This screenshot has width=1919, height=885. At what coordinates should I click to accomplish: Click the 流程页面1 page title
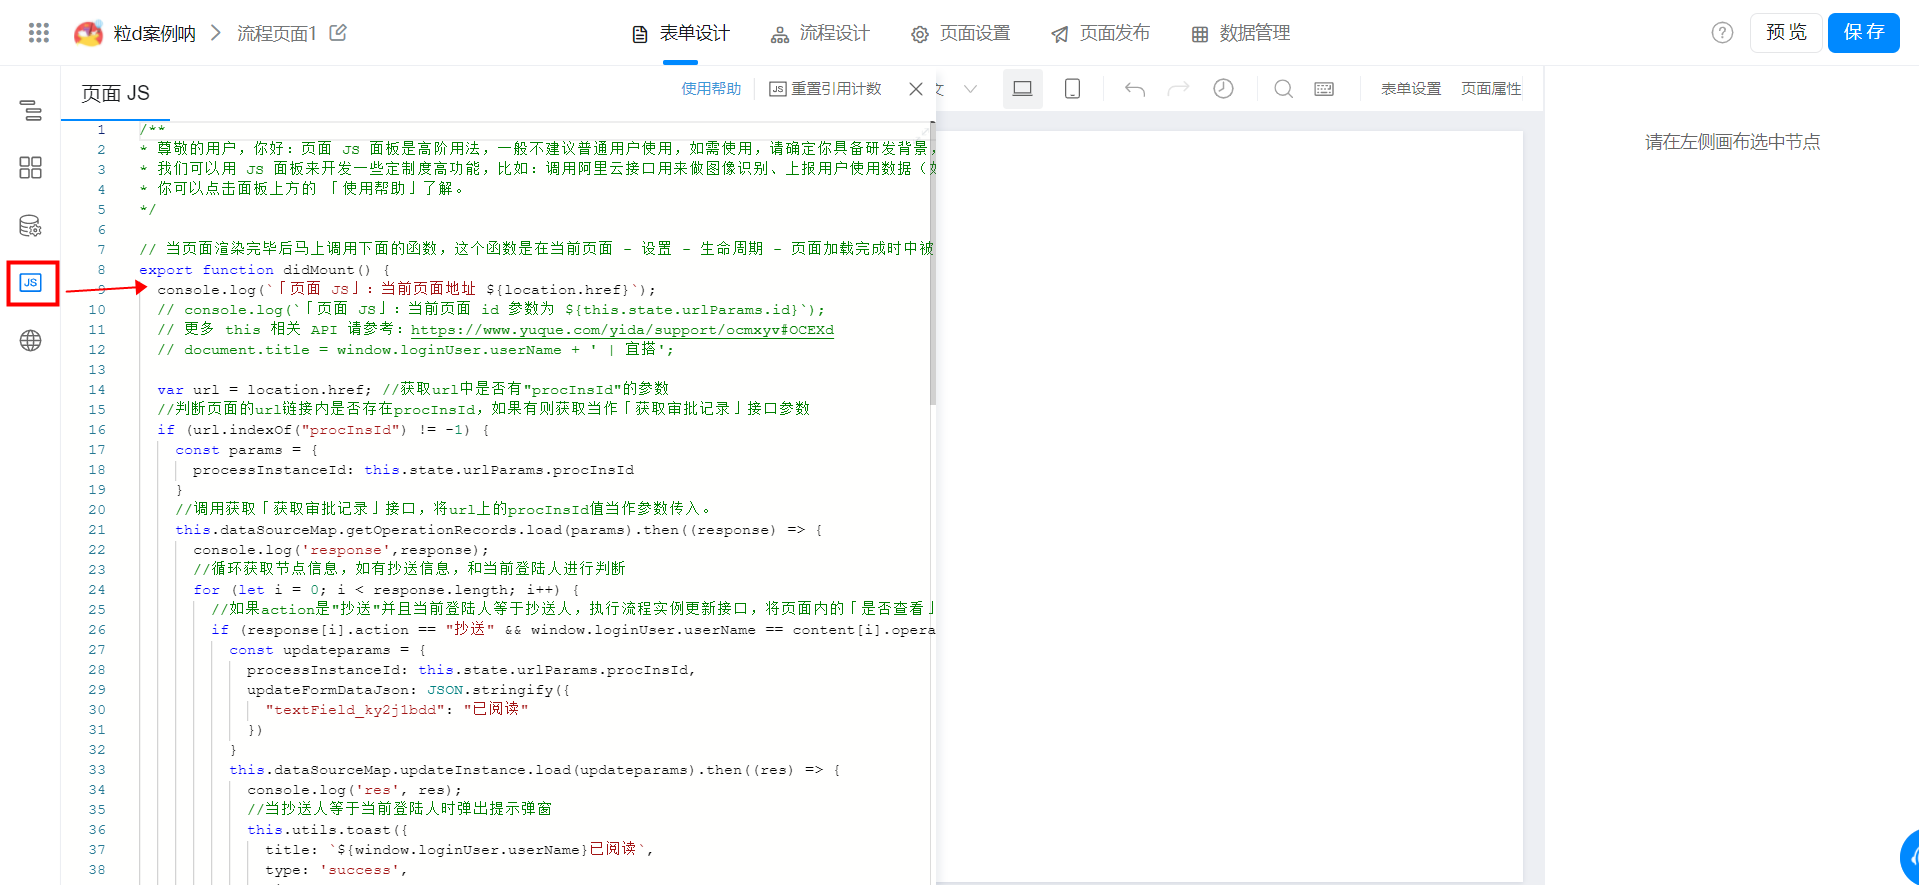point(277,34)
